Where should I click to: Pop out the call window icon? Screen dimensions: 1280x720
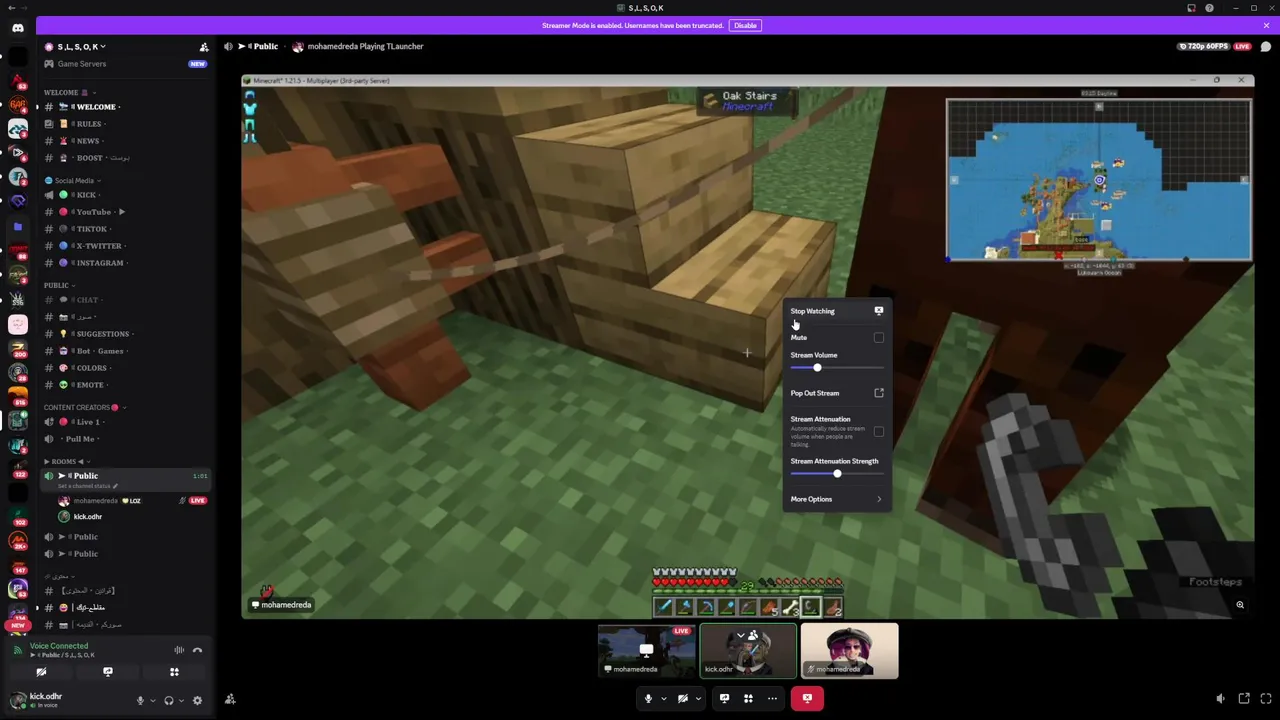(1244, 698)
